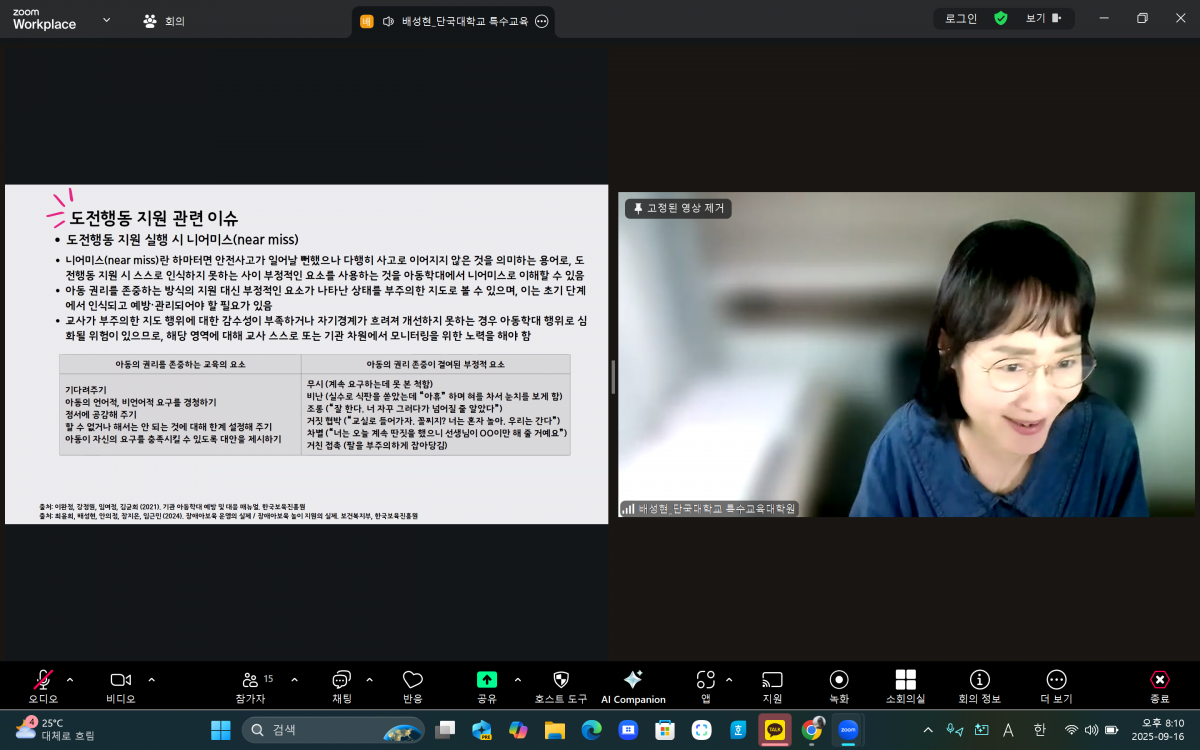
Task: Select the 회의 tab at top
Action: point(164,20)
